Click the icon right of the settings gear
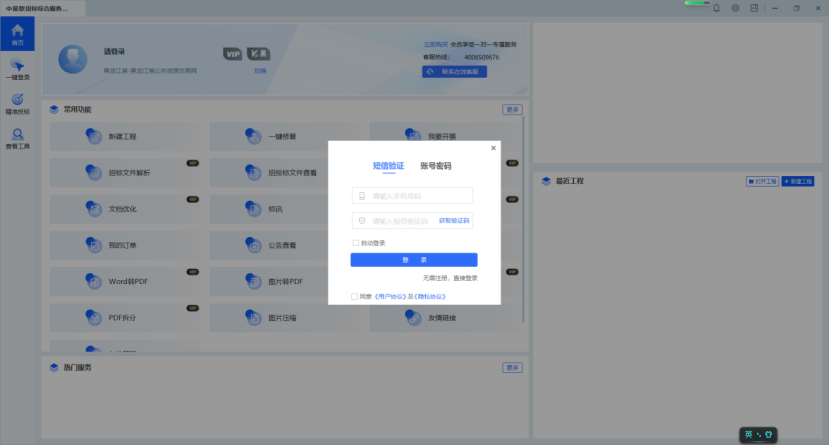This screenshot has width=830, height=446. [754, 8]
